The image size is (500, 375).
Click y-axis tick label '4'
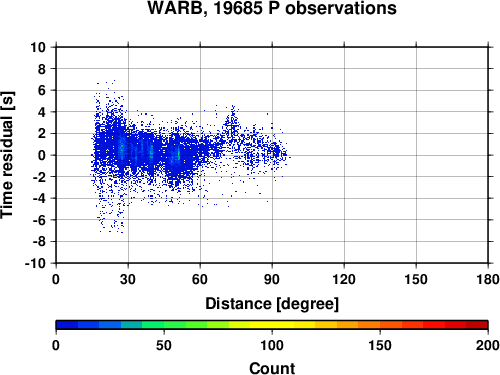click(42, 112)
